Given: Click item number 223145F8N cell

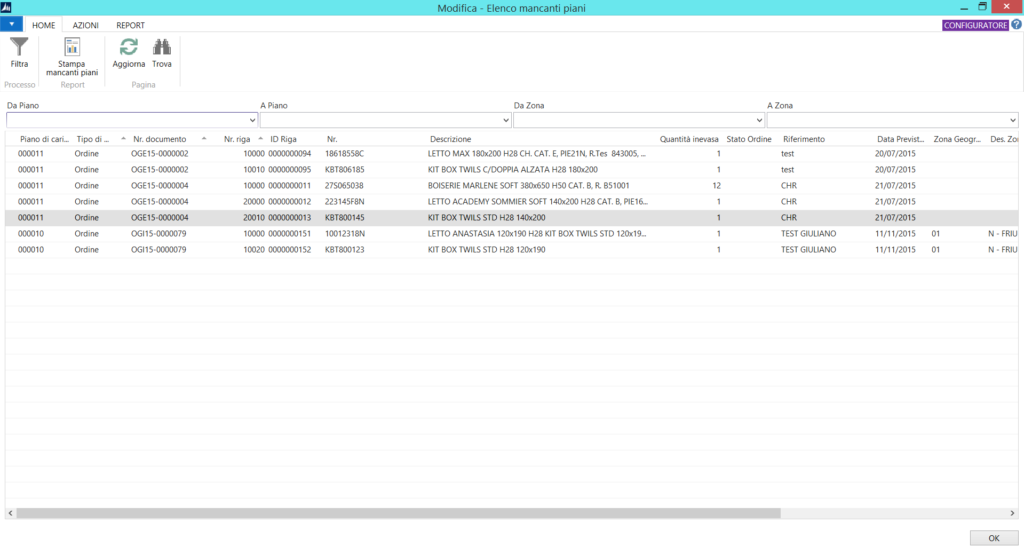Looking at the screenshot, I should [345, 202].
